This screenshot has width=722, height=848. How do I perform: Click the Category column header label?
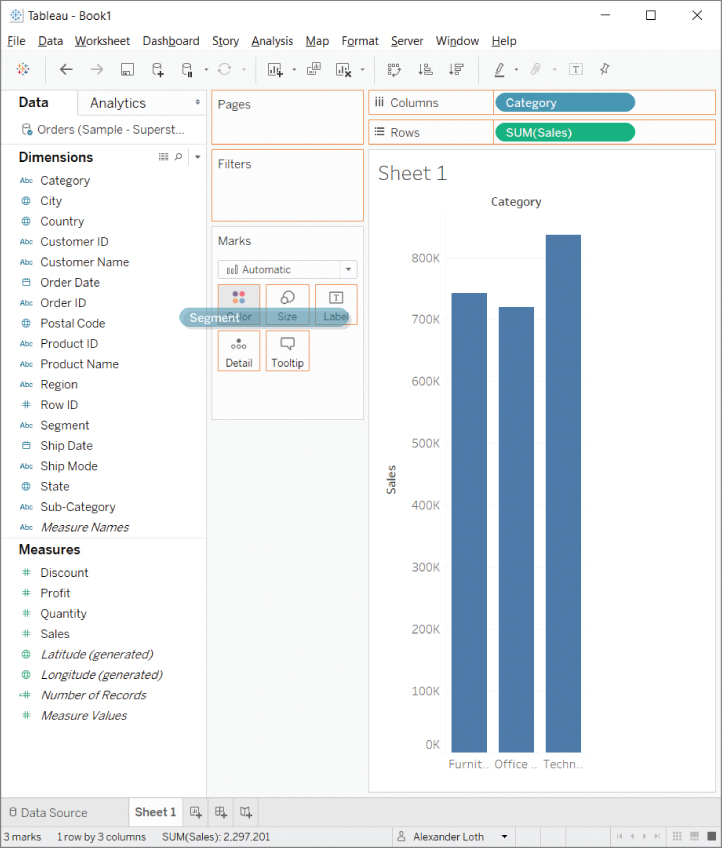(516, 202)
